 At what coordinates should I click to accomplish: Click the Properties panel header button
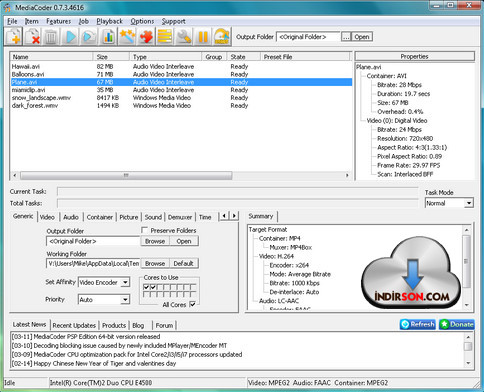tap(415, 56)
